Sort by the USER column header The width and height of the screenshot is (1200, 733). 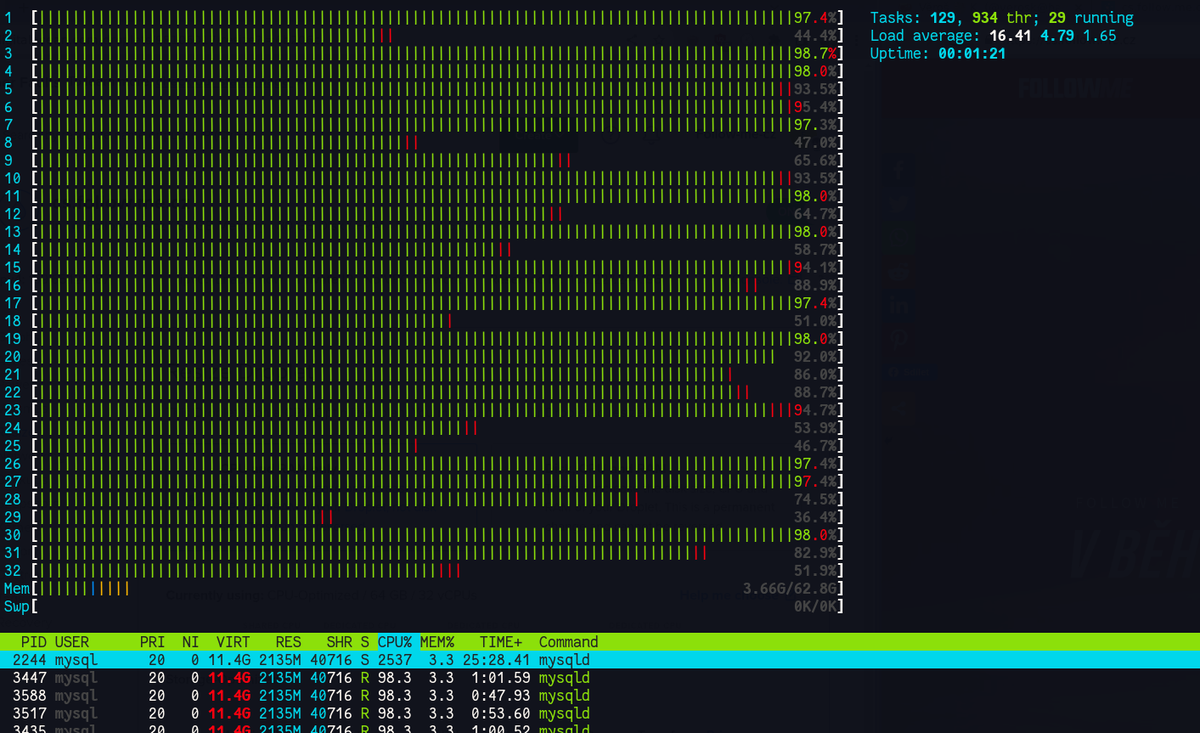(x=72, y=642)
